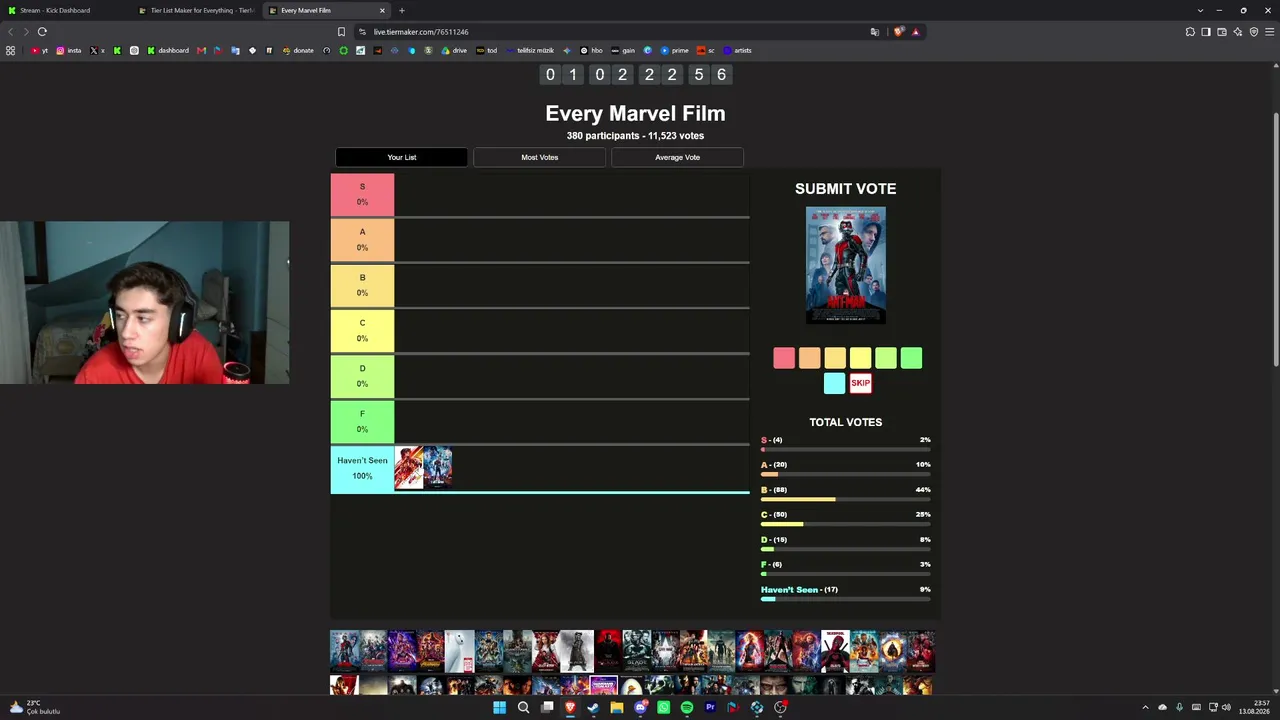Open the taskbar clock and date
1280x720 pixels.
1254,707
